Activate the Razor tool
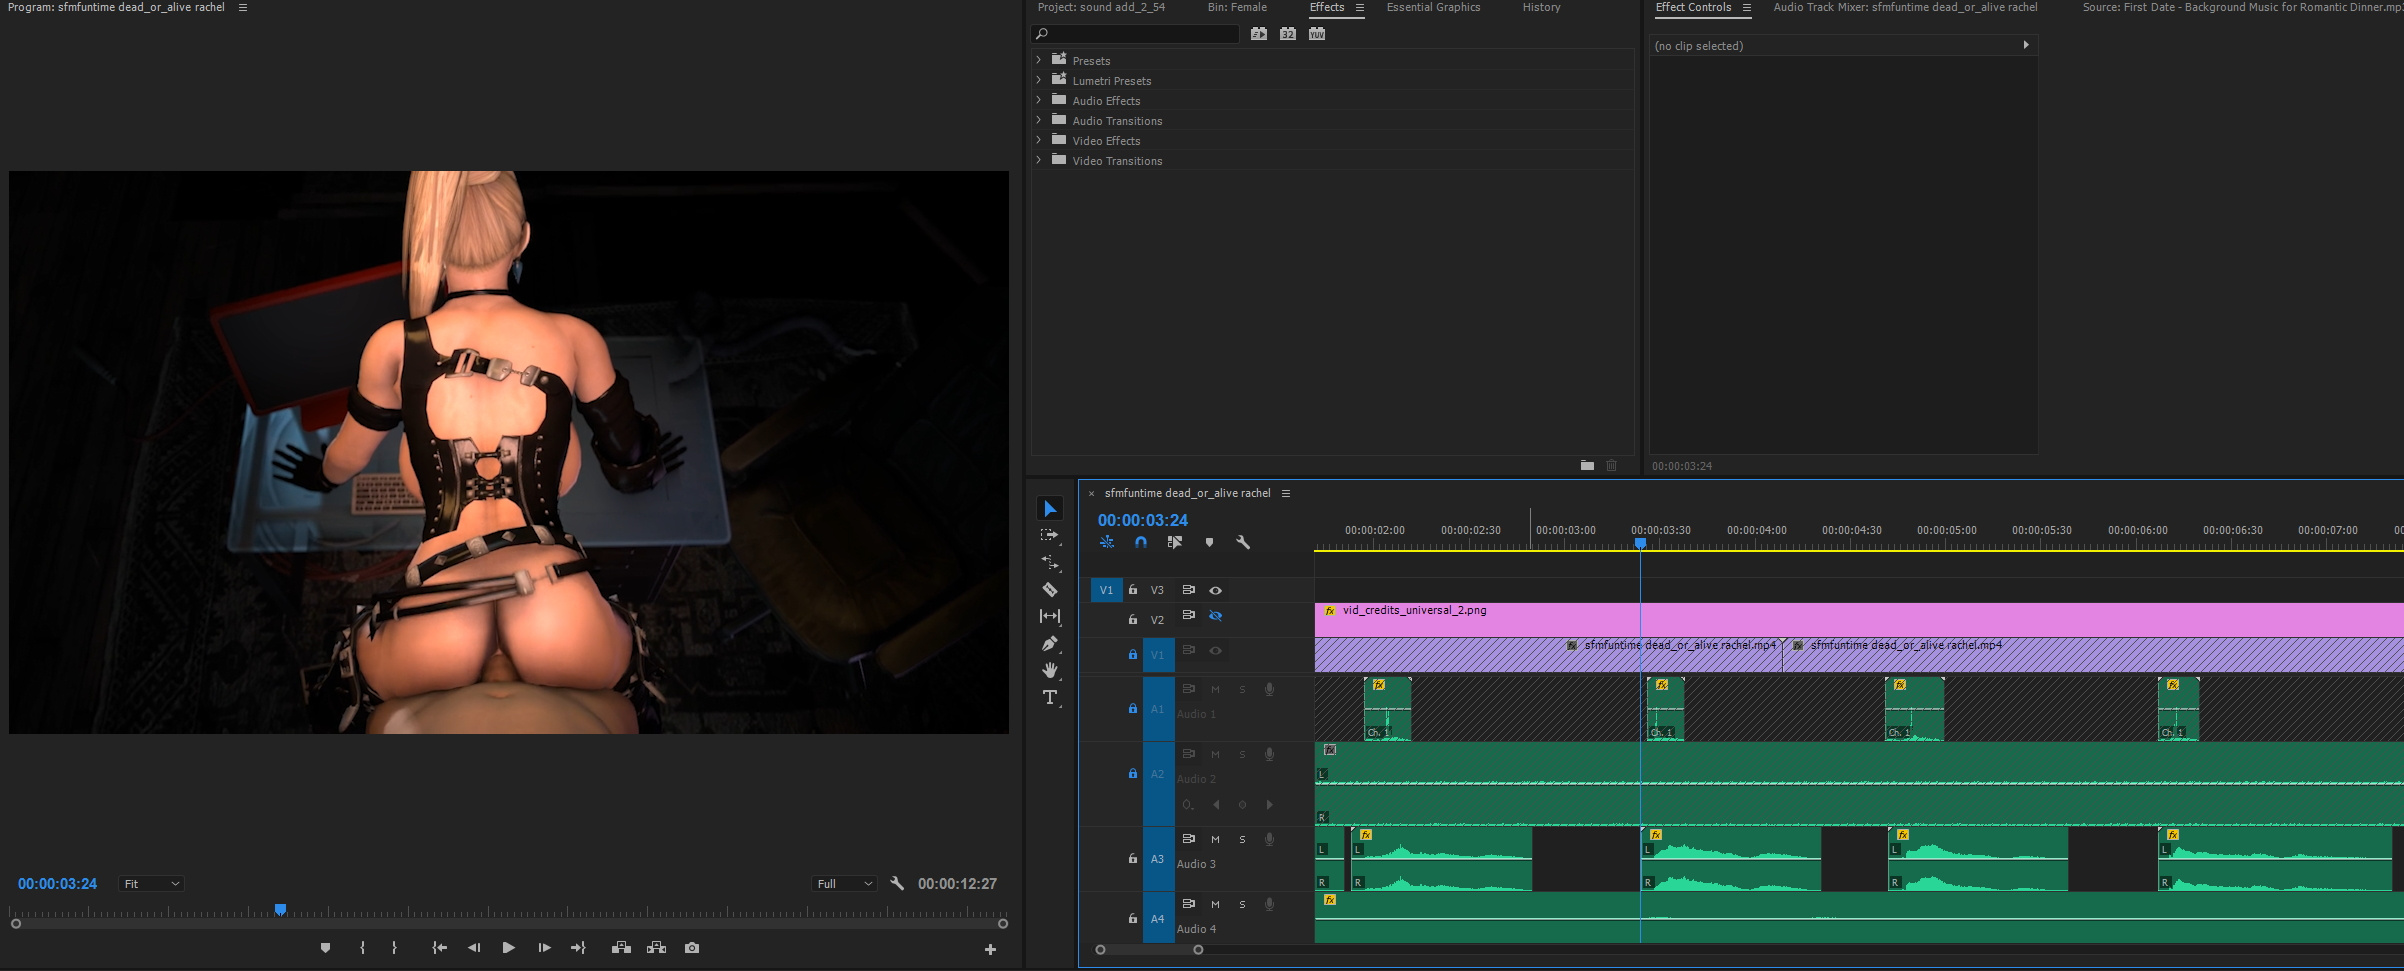This screenshot has width=2404, height=971. [1050, 590]
